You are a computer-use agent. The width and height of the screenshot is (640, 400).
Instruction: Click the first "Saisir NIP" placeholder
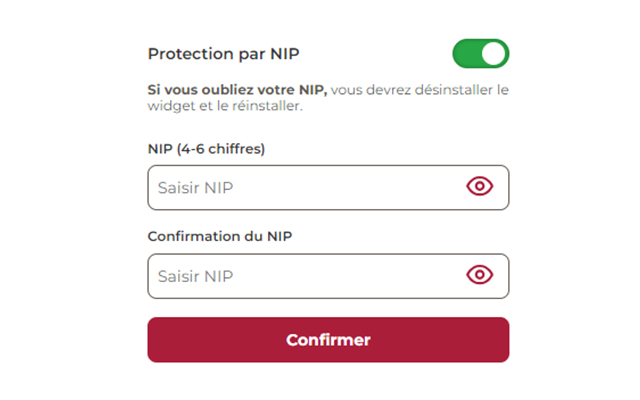[x=195, y=187]
